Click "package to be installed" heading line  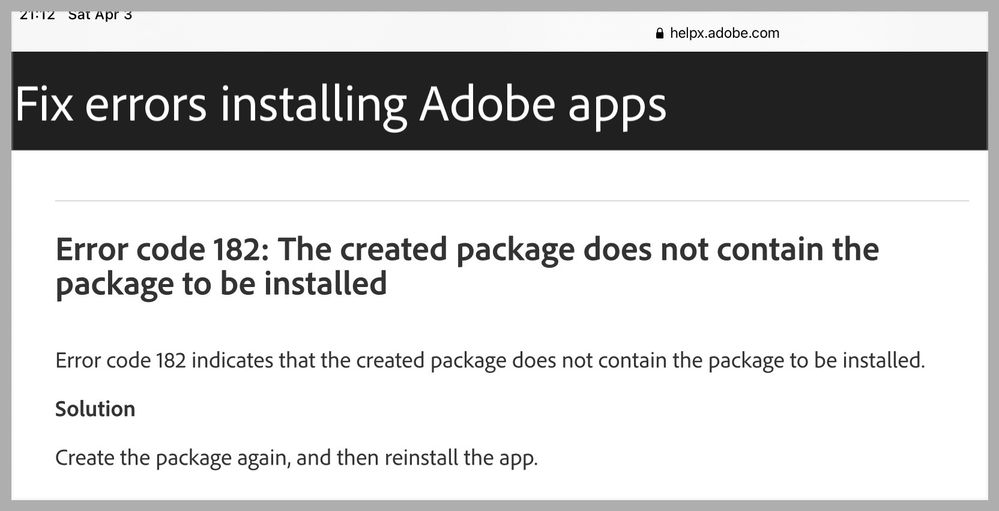pyautogui.click(x=221, y=284)
